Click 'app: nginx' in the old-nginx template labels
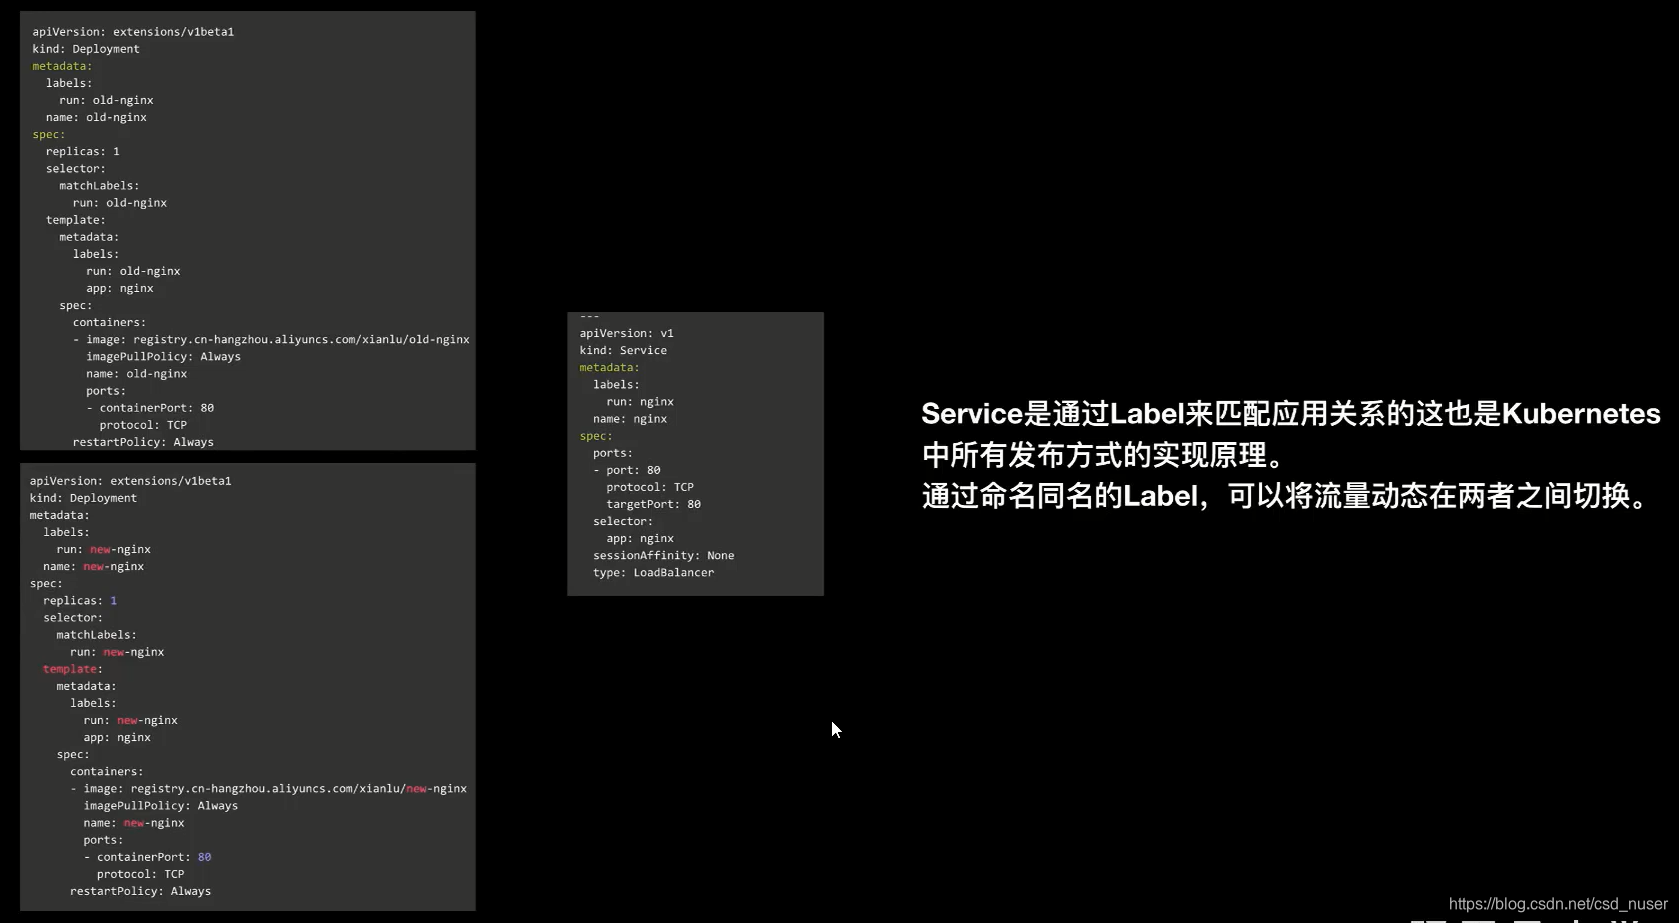Viewport: 1679px width, 923px height. tap(120, 288)
